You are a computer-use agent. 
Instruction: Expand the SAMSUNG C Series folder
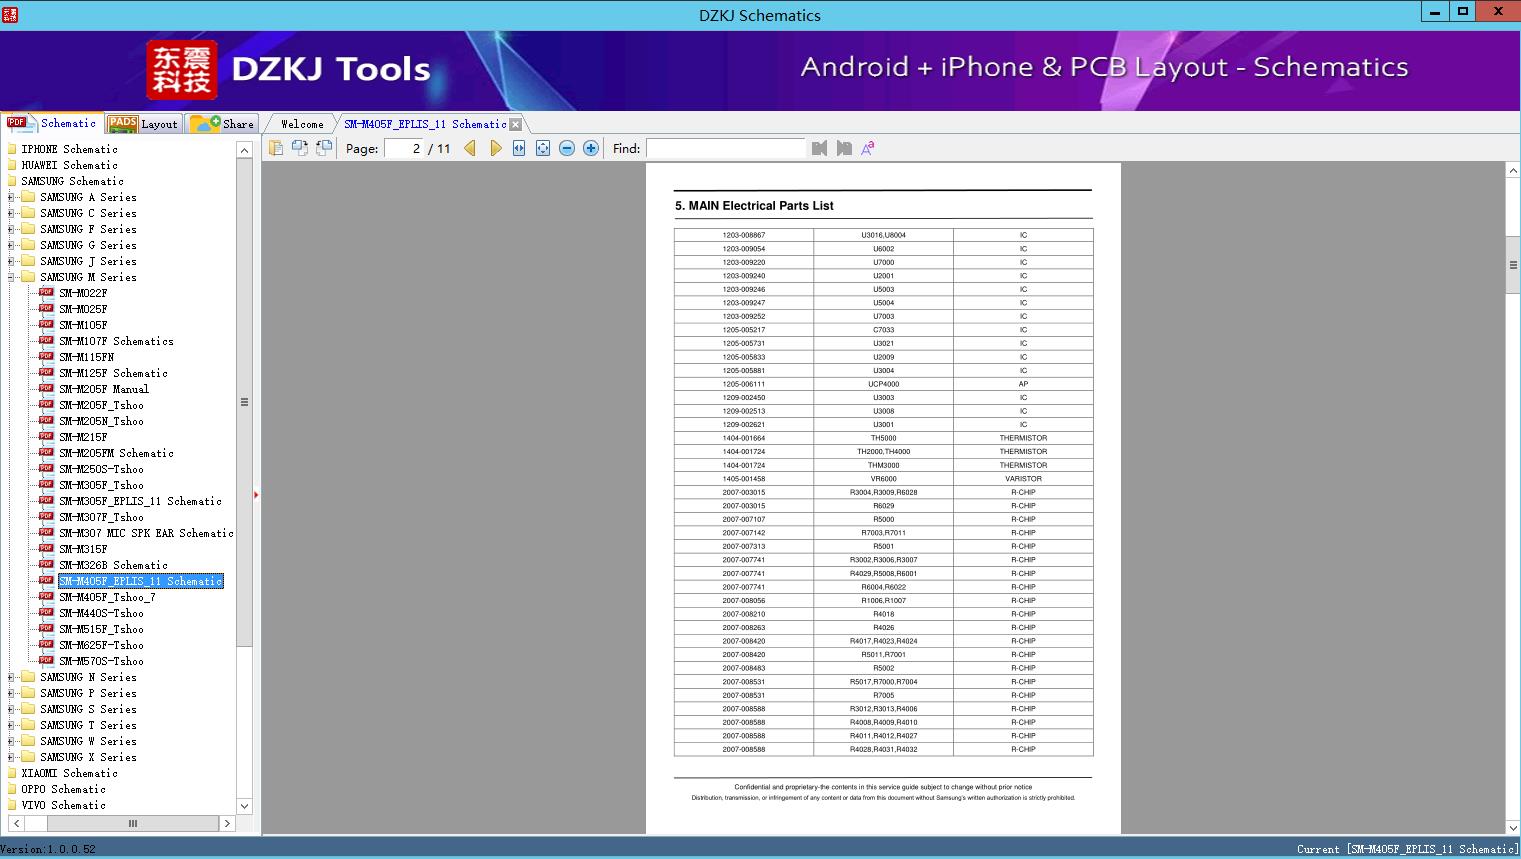[x=11, y=213]
